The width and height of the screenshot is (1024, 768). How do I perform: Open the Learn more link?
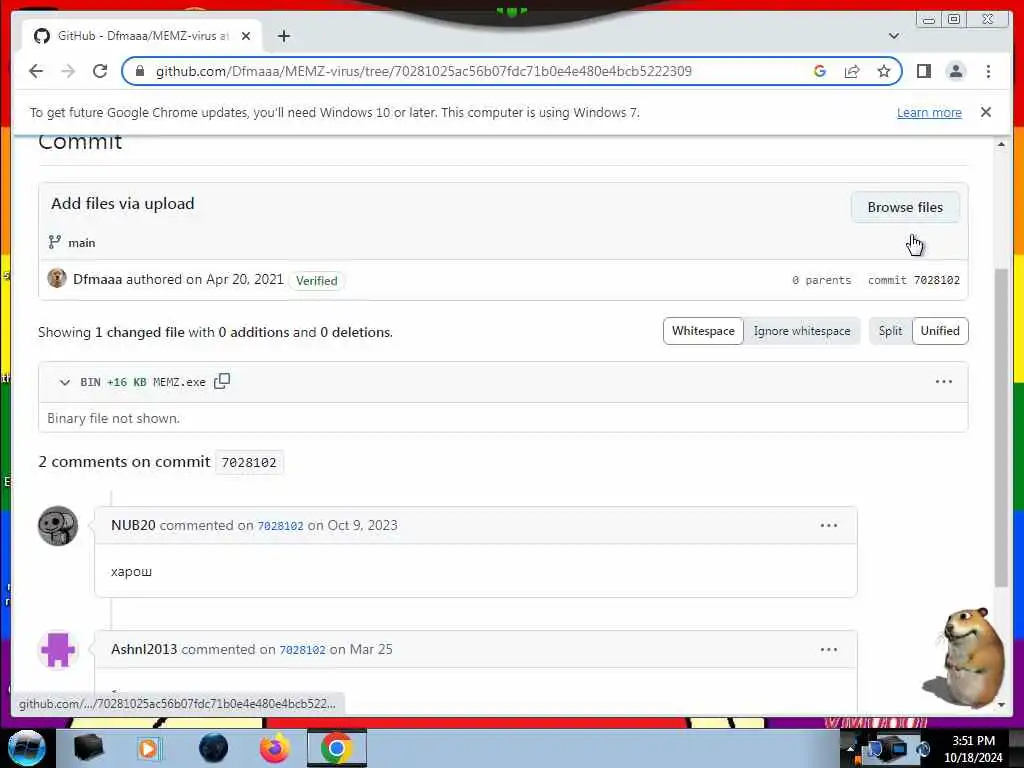point(929,112)
